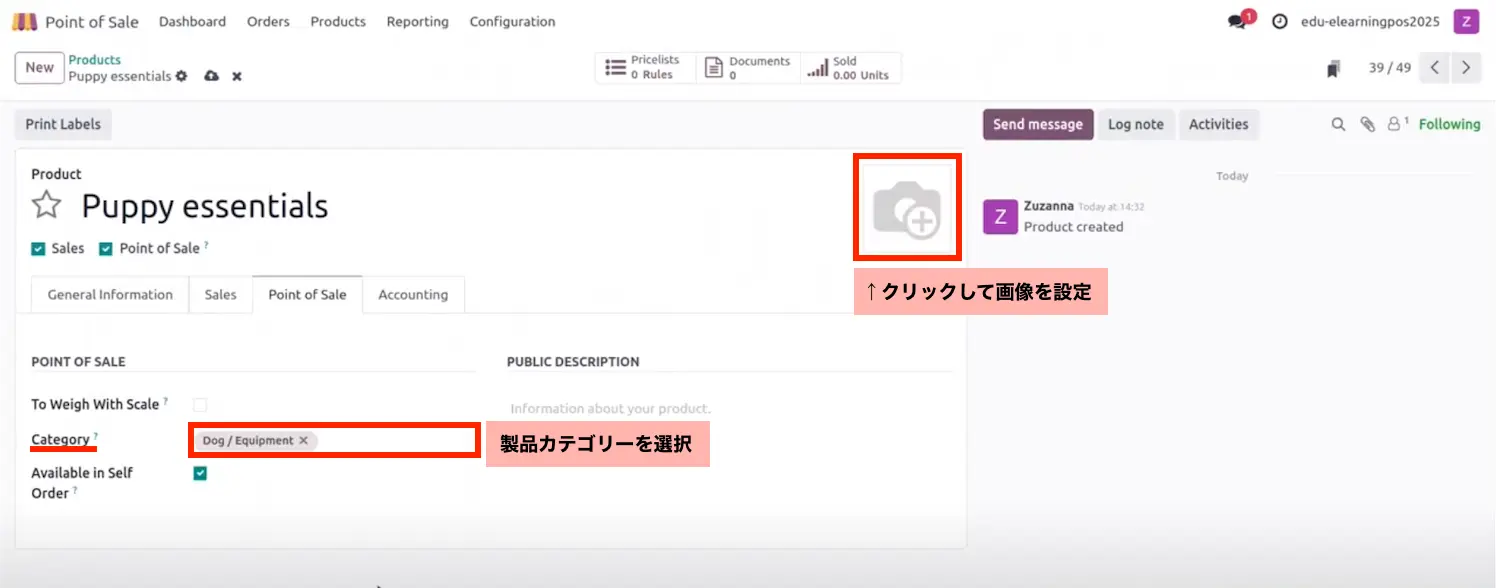Click the camera icon to set product image
The image size is (1496, 588).
(906, 207)
